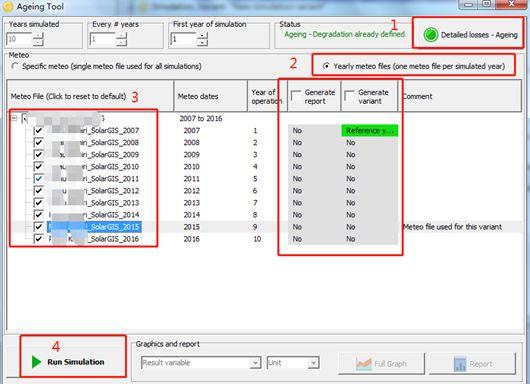Click the Full Graph chart icon
This screenshot has width=530, height=384.
[x=364, y=364]
